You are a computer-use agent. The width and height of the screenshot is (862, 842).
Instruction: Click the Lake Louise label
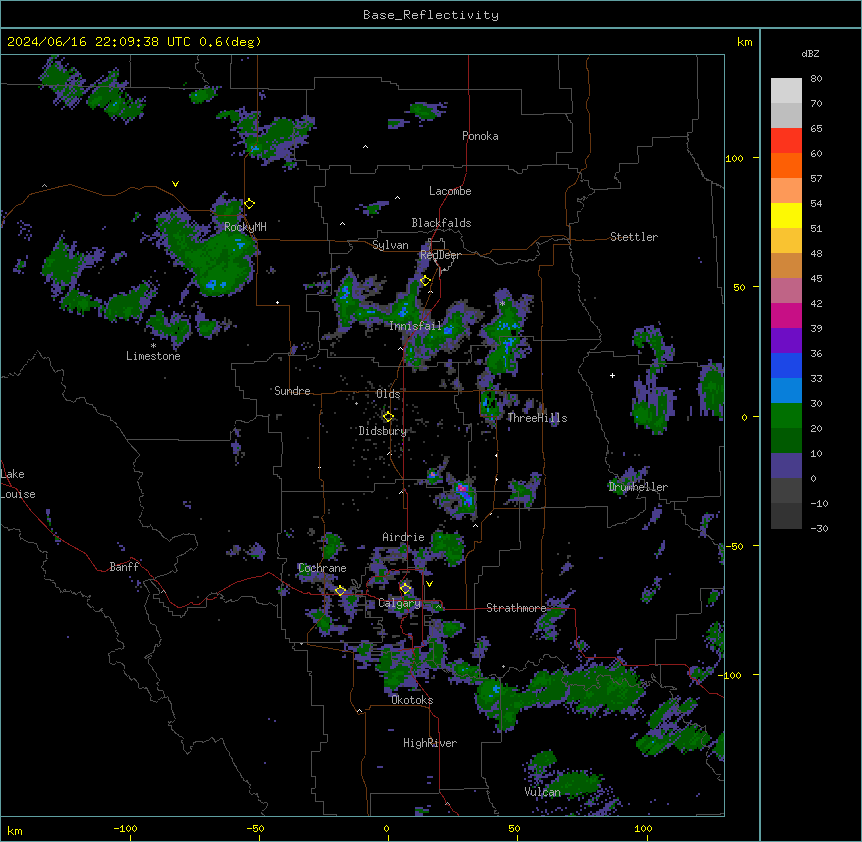point(18,484)
